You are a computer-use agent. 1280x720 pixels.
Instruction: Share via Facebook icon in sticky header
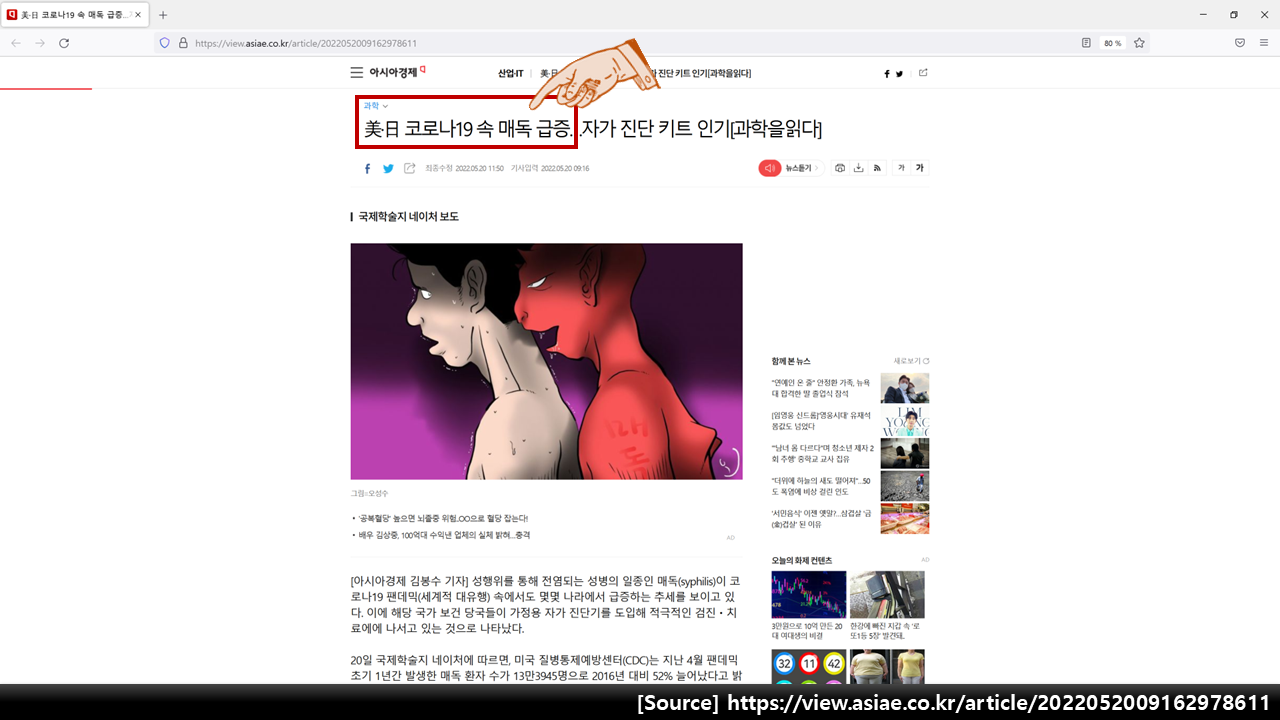(x=886, y=74)
